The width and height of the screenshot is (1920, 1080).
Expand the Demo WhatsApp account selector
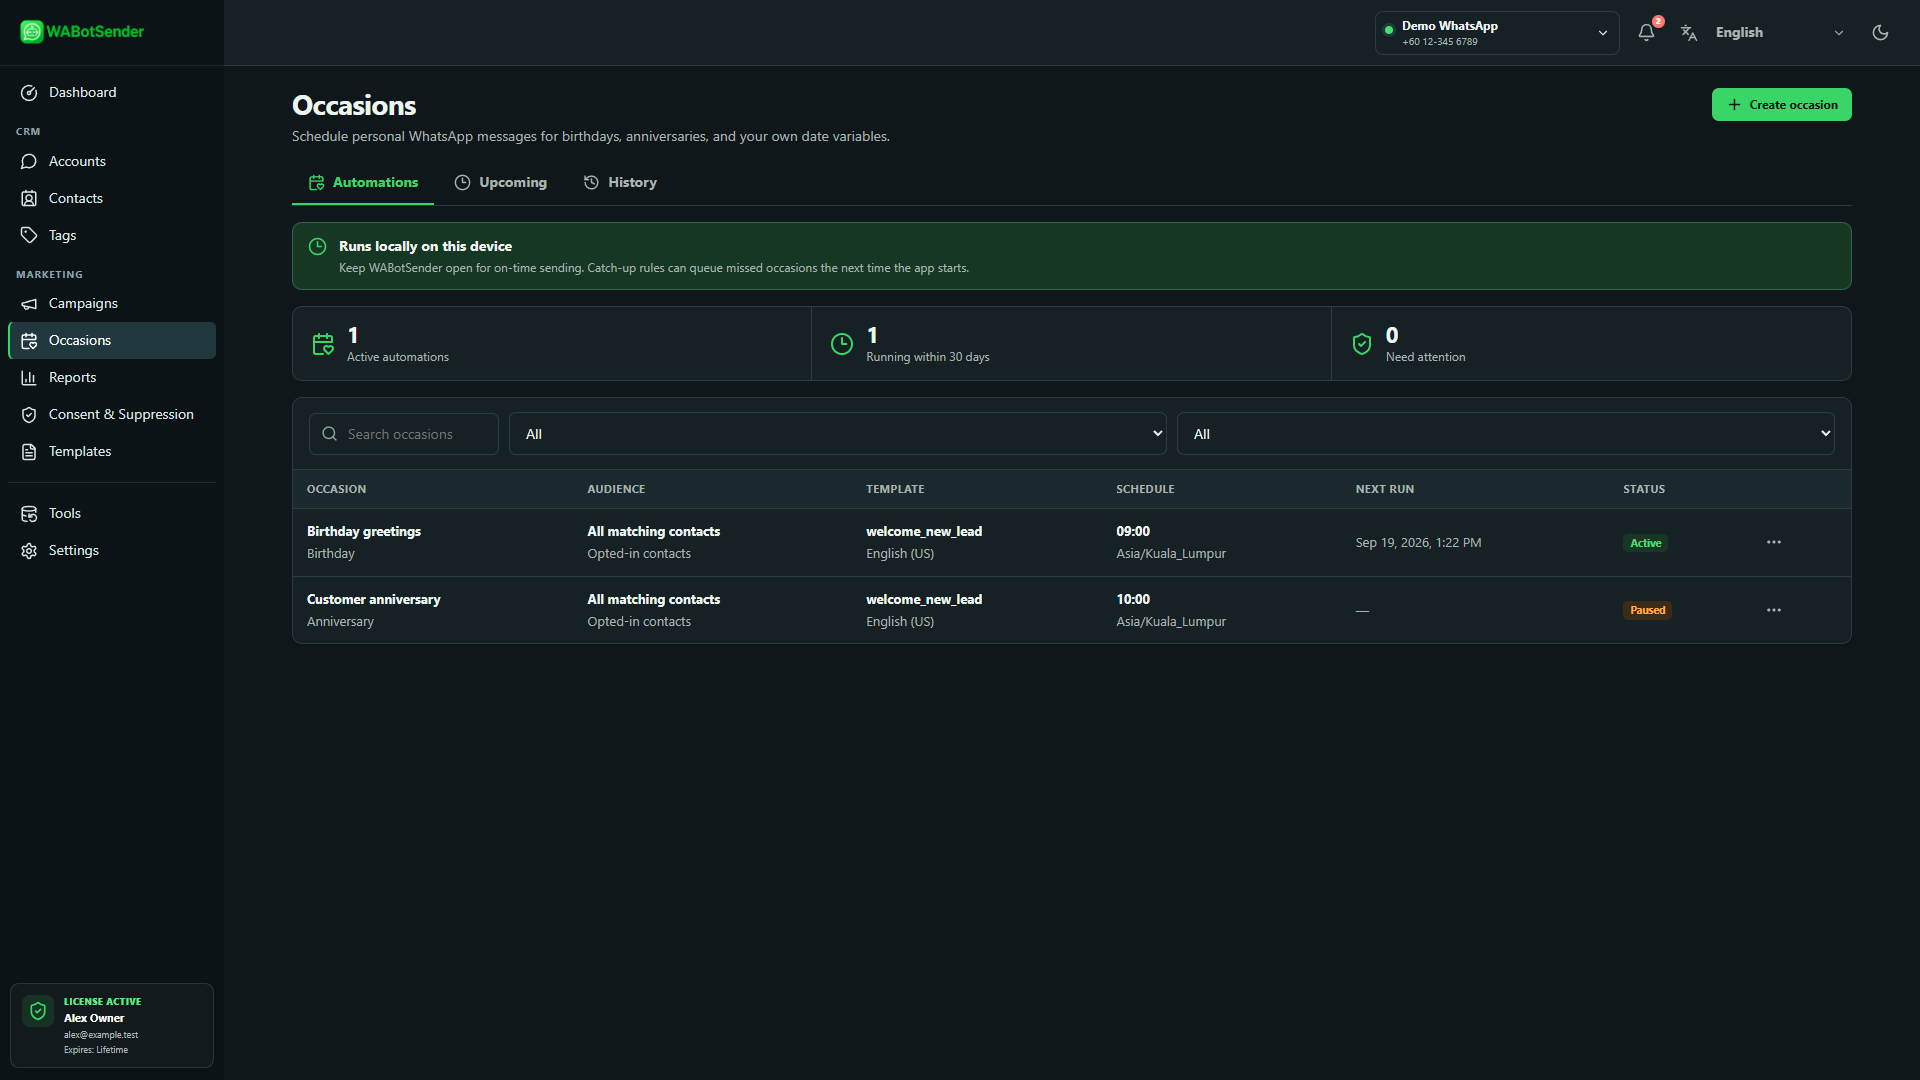click(x=1497, y=33)
